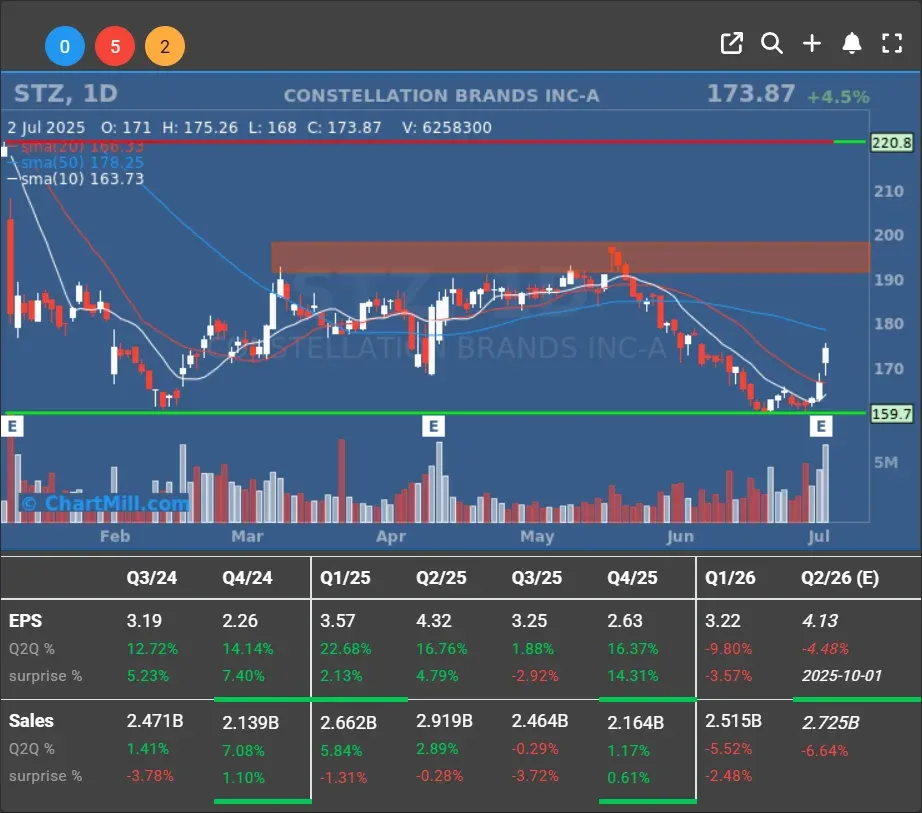
Task: Click Sales growth 7.08%
Action: point(243,751)
